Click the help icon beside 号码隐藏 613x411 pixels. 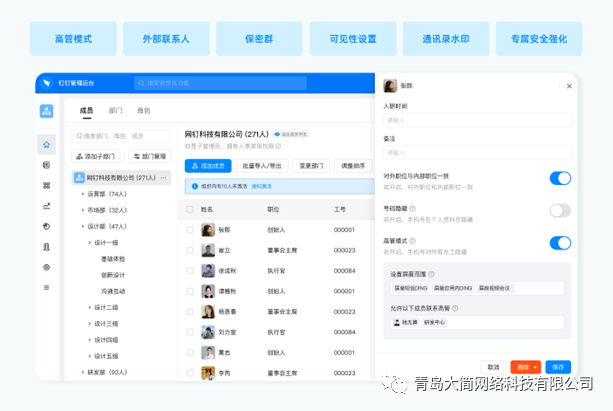[412, 208]
